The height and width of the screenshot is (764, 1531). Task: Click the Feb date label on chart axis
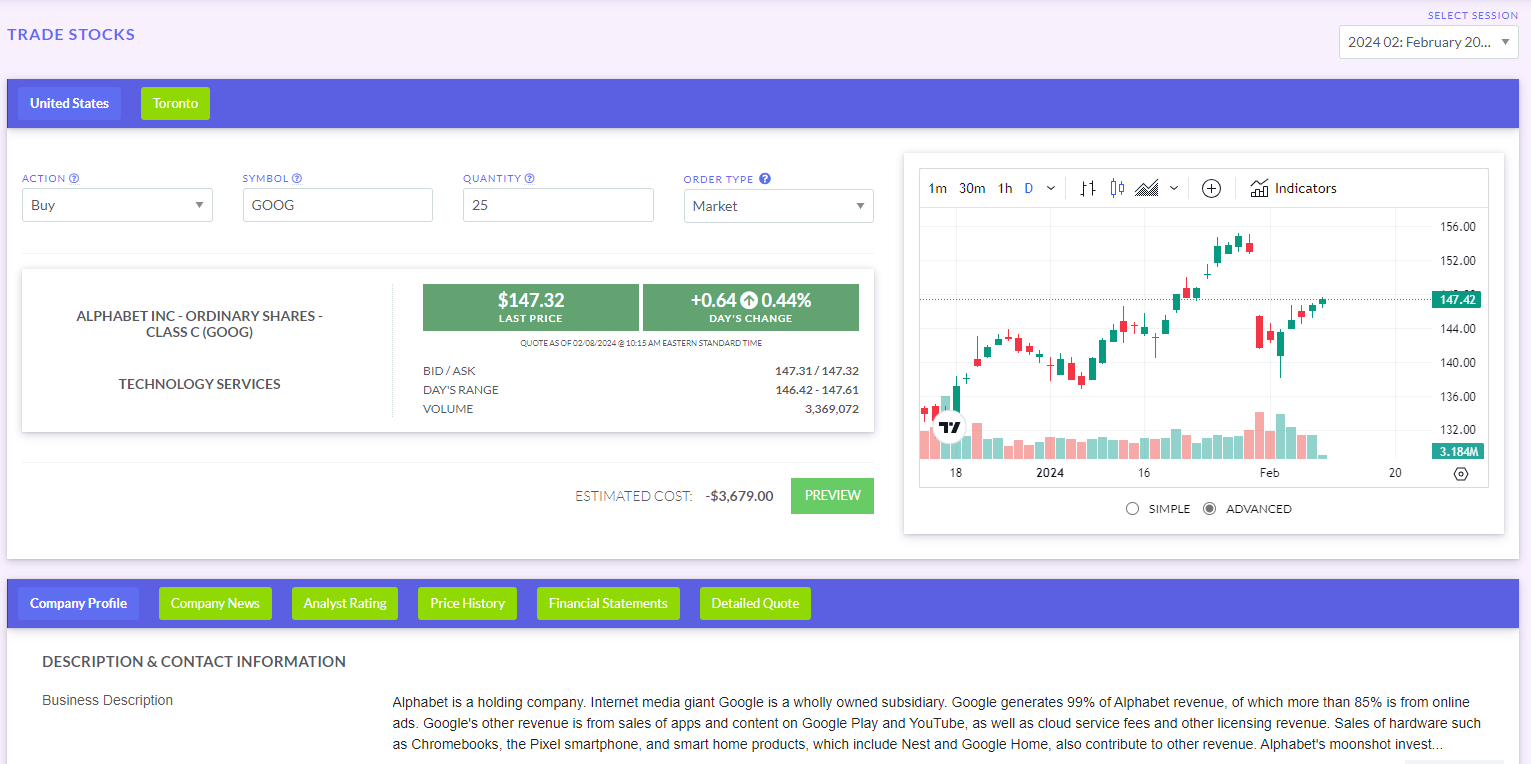pyautogui.click(x=1269, y=473)
